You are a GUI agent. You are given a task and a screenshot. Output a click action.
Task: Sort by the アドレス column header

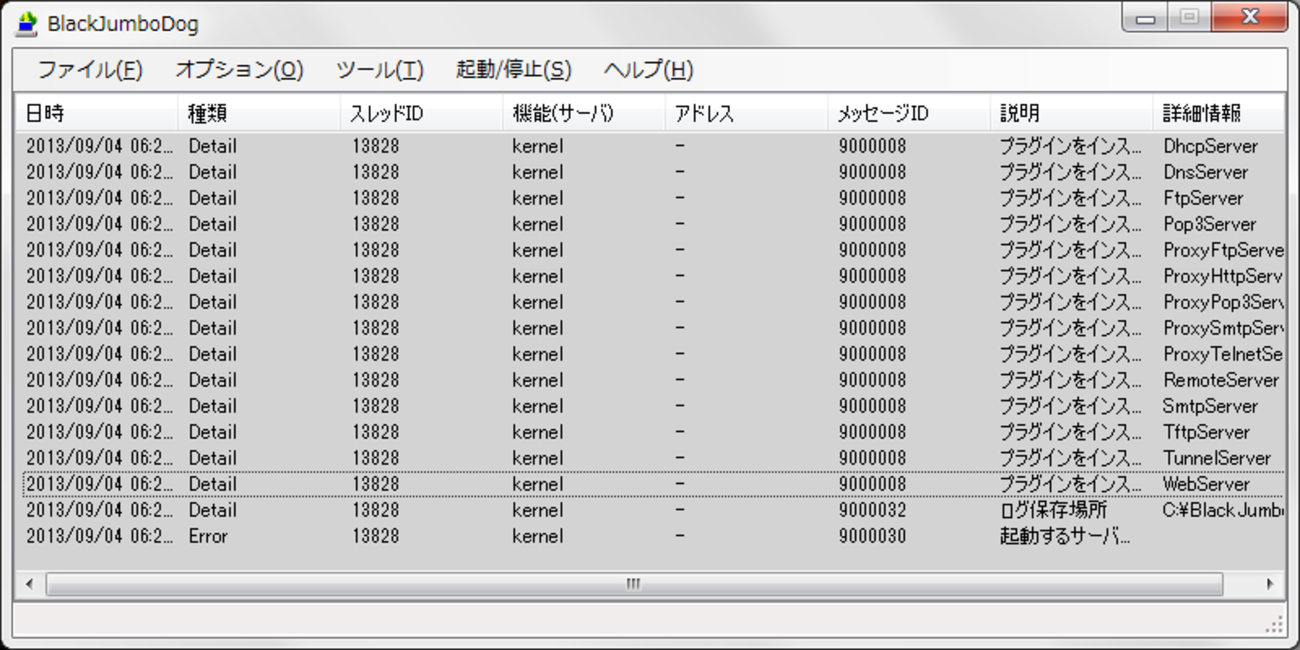747,113
